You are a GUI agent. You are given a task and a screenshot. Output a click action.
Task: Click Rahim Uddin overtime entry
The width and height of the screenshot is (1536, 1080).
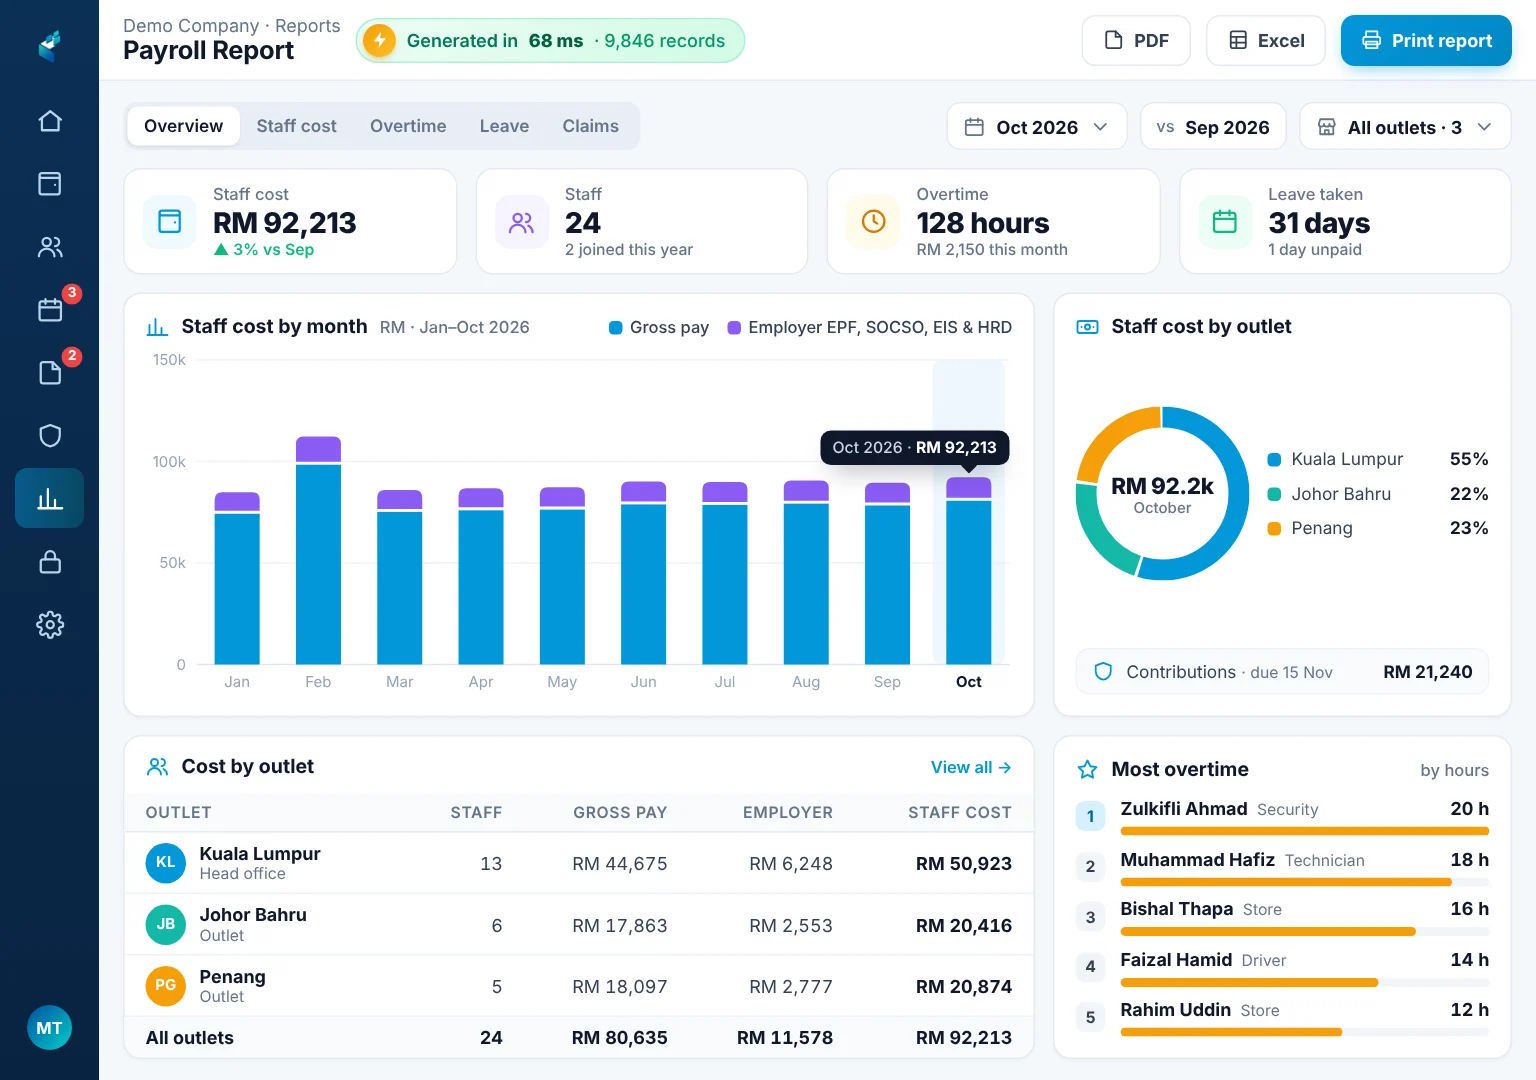tap(1176, 1010)
